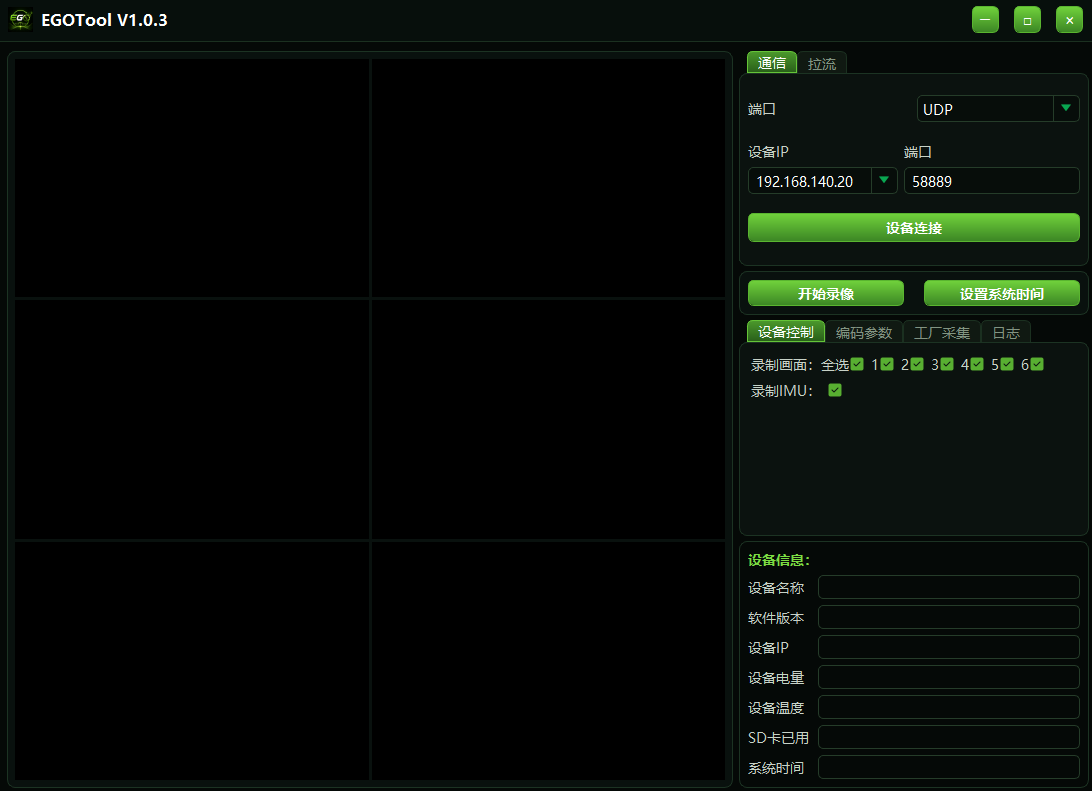The height and width of the screenshot is (791, 1092).
Task: Click the 录制画面: label
Action: tap(782, 365)
